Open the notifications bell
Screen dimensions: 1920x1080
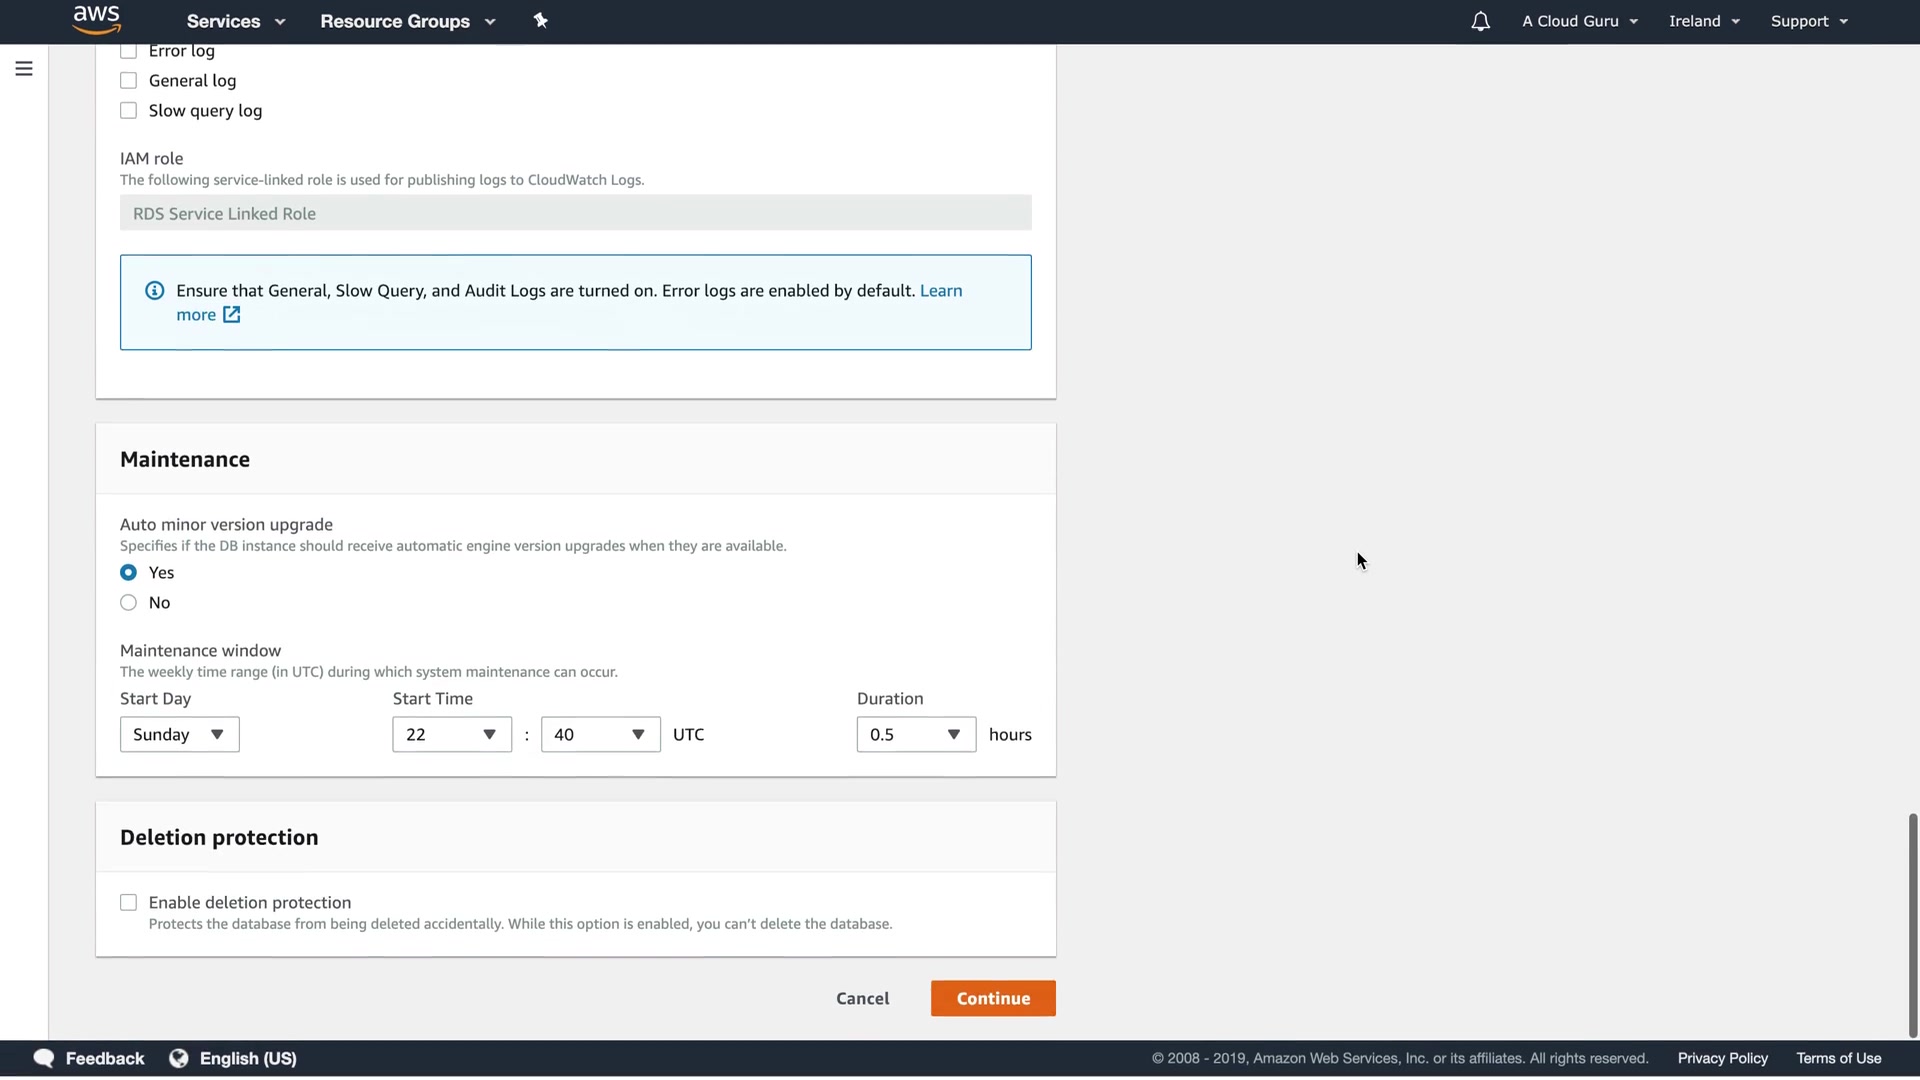tap(1480, 21)
